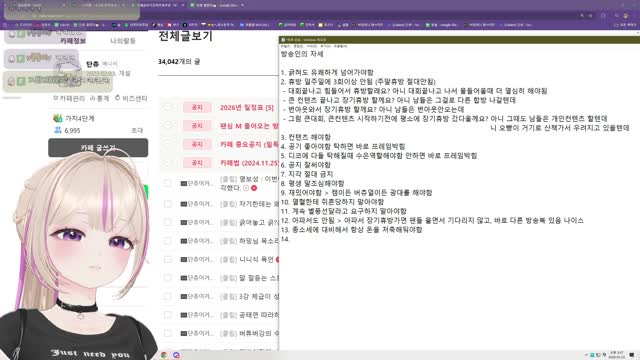Open the Notepad 보기 menu
This screenshot has height=360, width=640.
(326, 46)
